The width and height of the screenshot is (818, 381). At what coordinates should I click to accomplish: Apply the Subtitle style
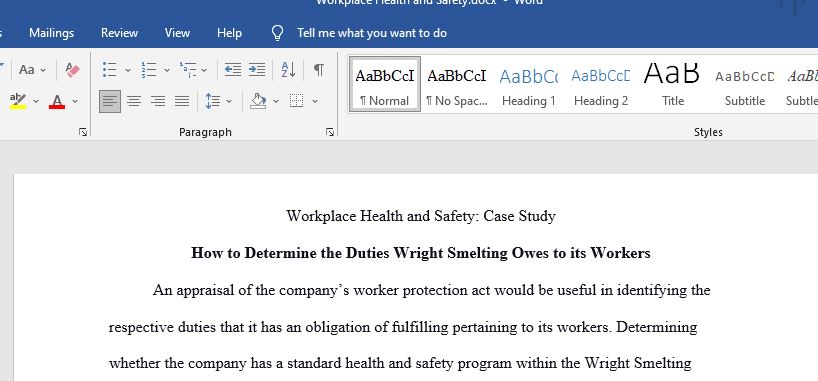(x=744, y=85)
